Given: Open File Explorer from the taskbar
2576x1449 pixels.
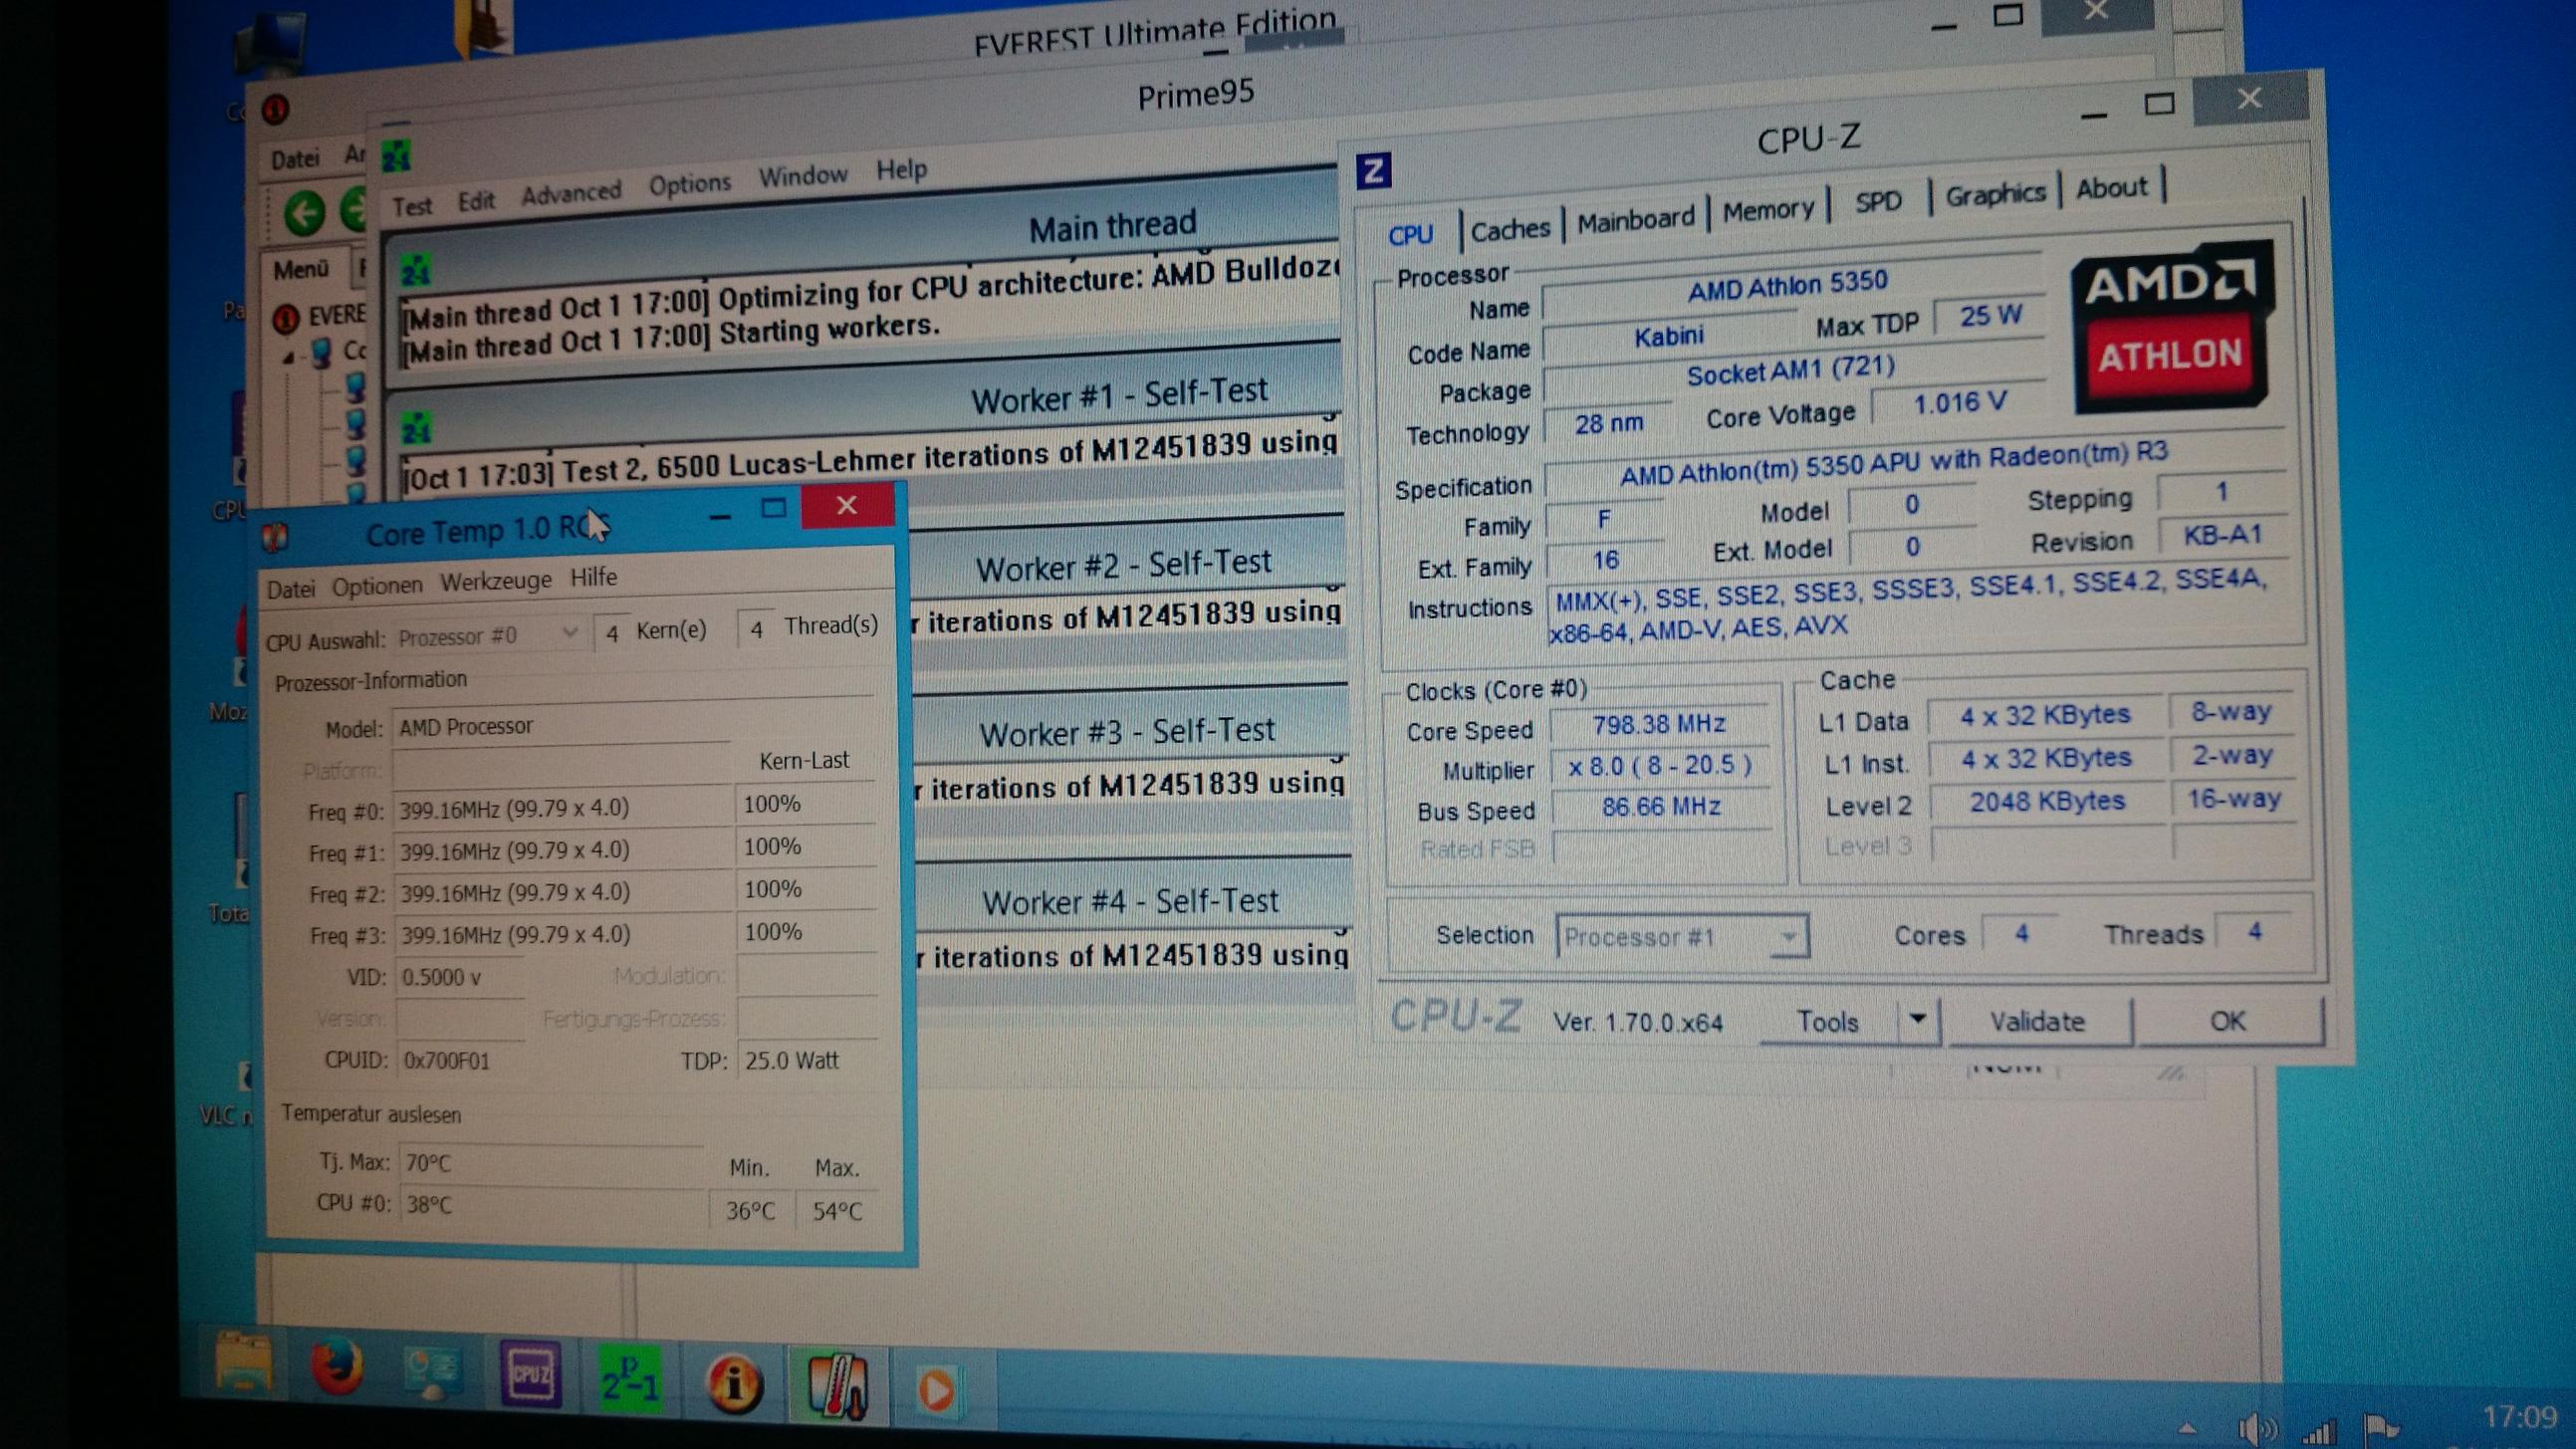Looking at the screenshot, I should pos(243,1364).
